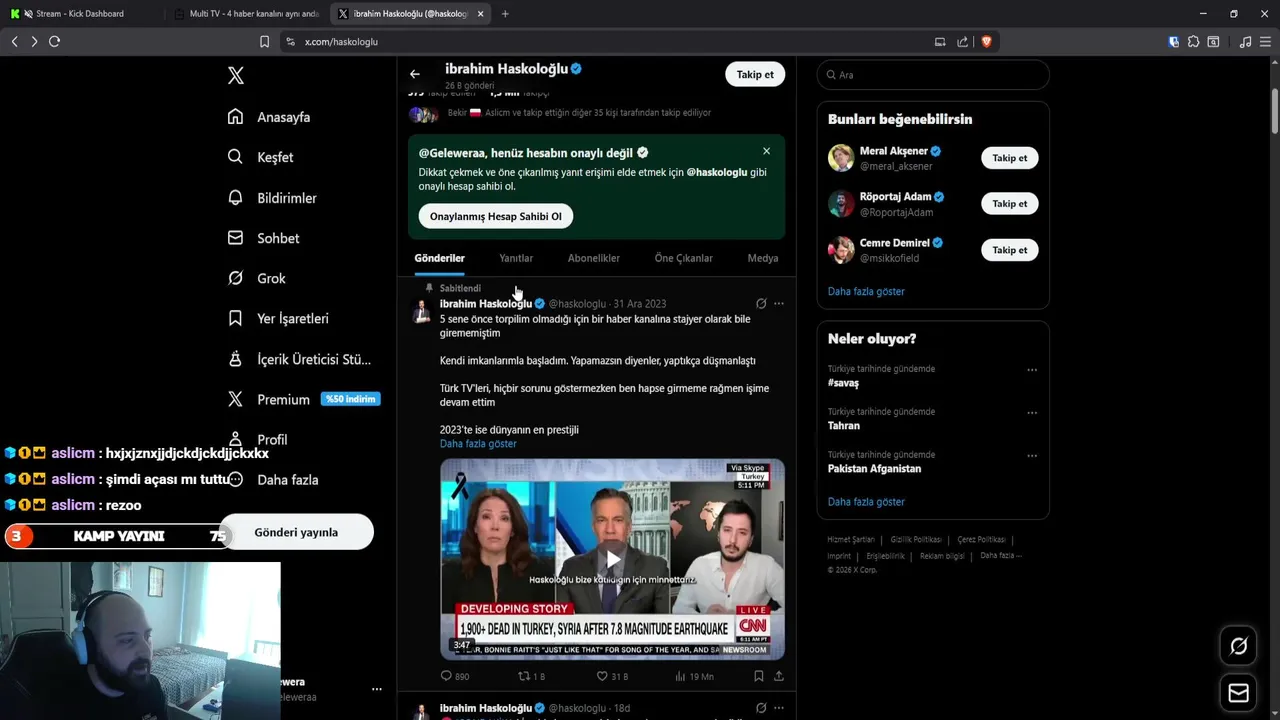Viewport: 1280px width, 720px height.
Task: Open options for Tahran trend
Action: click(1032, 413)
